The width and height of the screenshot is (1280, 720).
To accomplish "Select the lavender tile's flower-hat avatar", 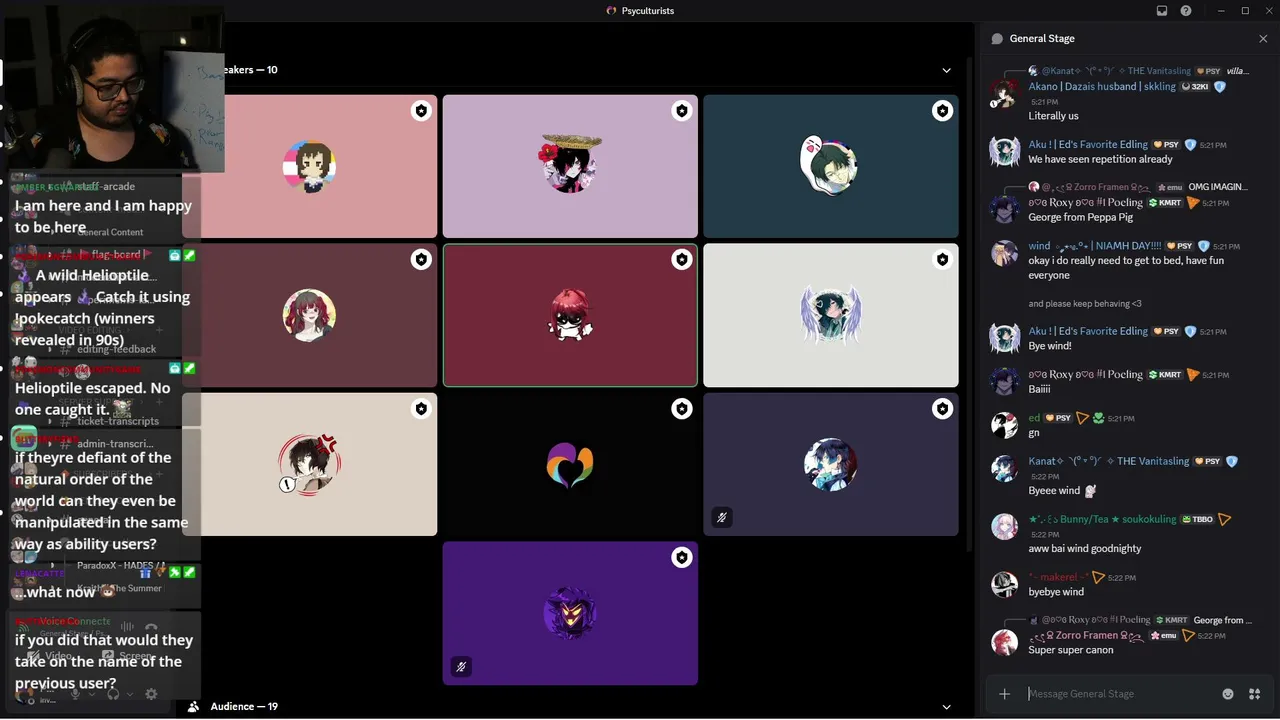I will 570,164.
